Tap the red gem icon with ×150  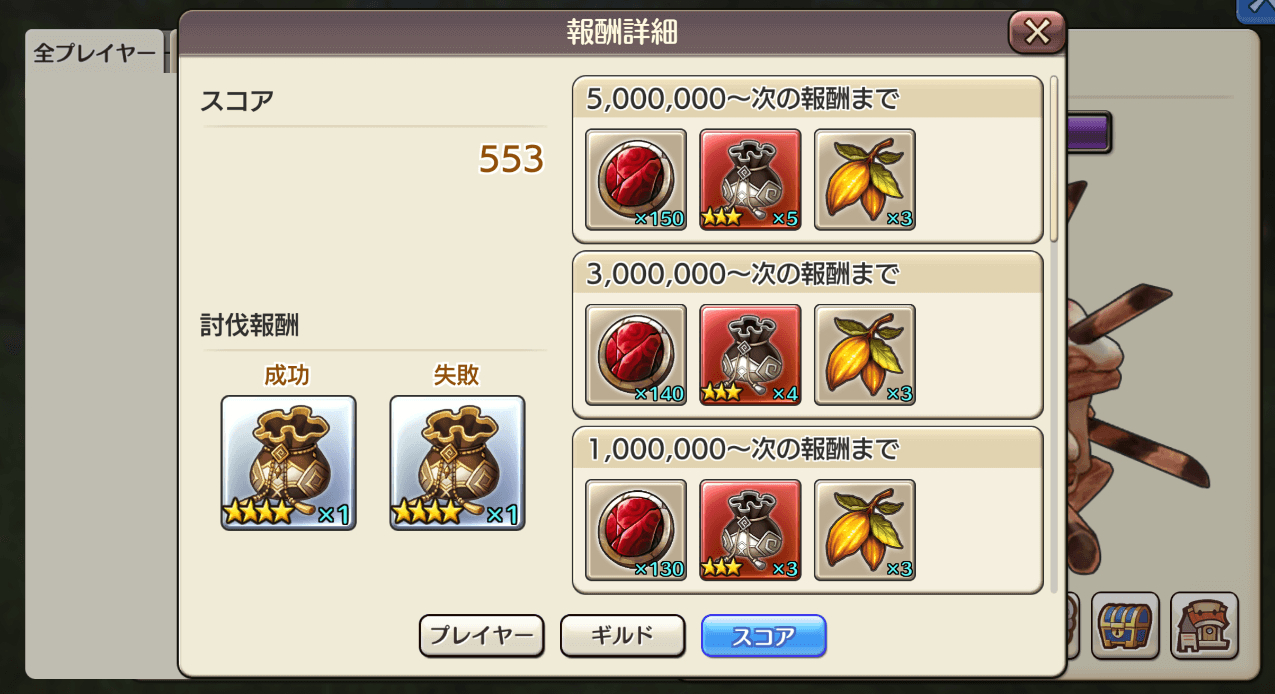pos(636,180)
